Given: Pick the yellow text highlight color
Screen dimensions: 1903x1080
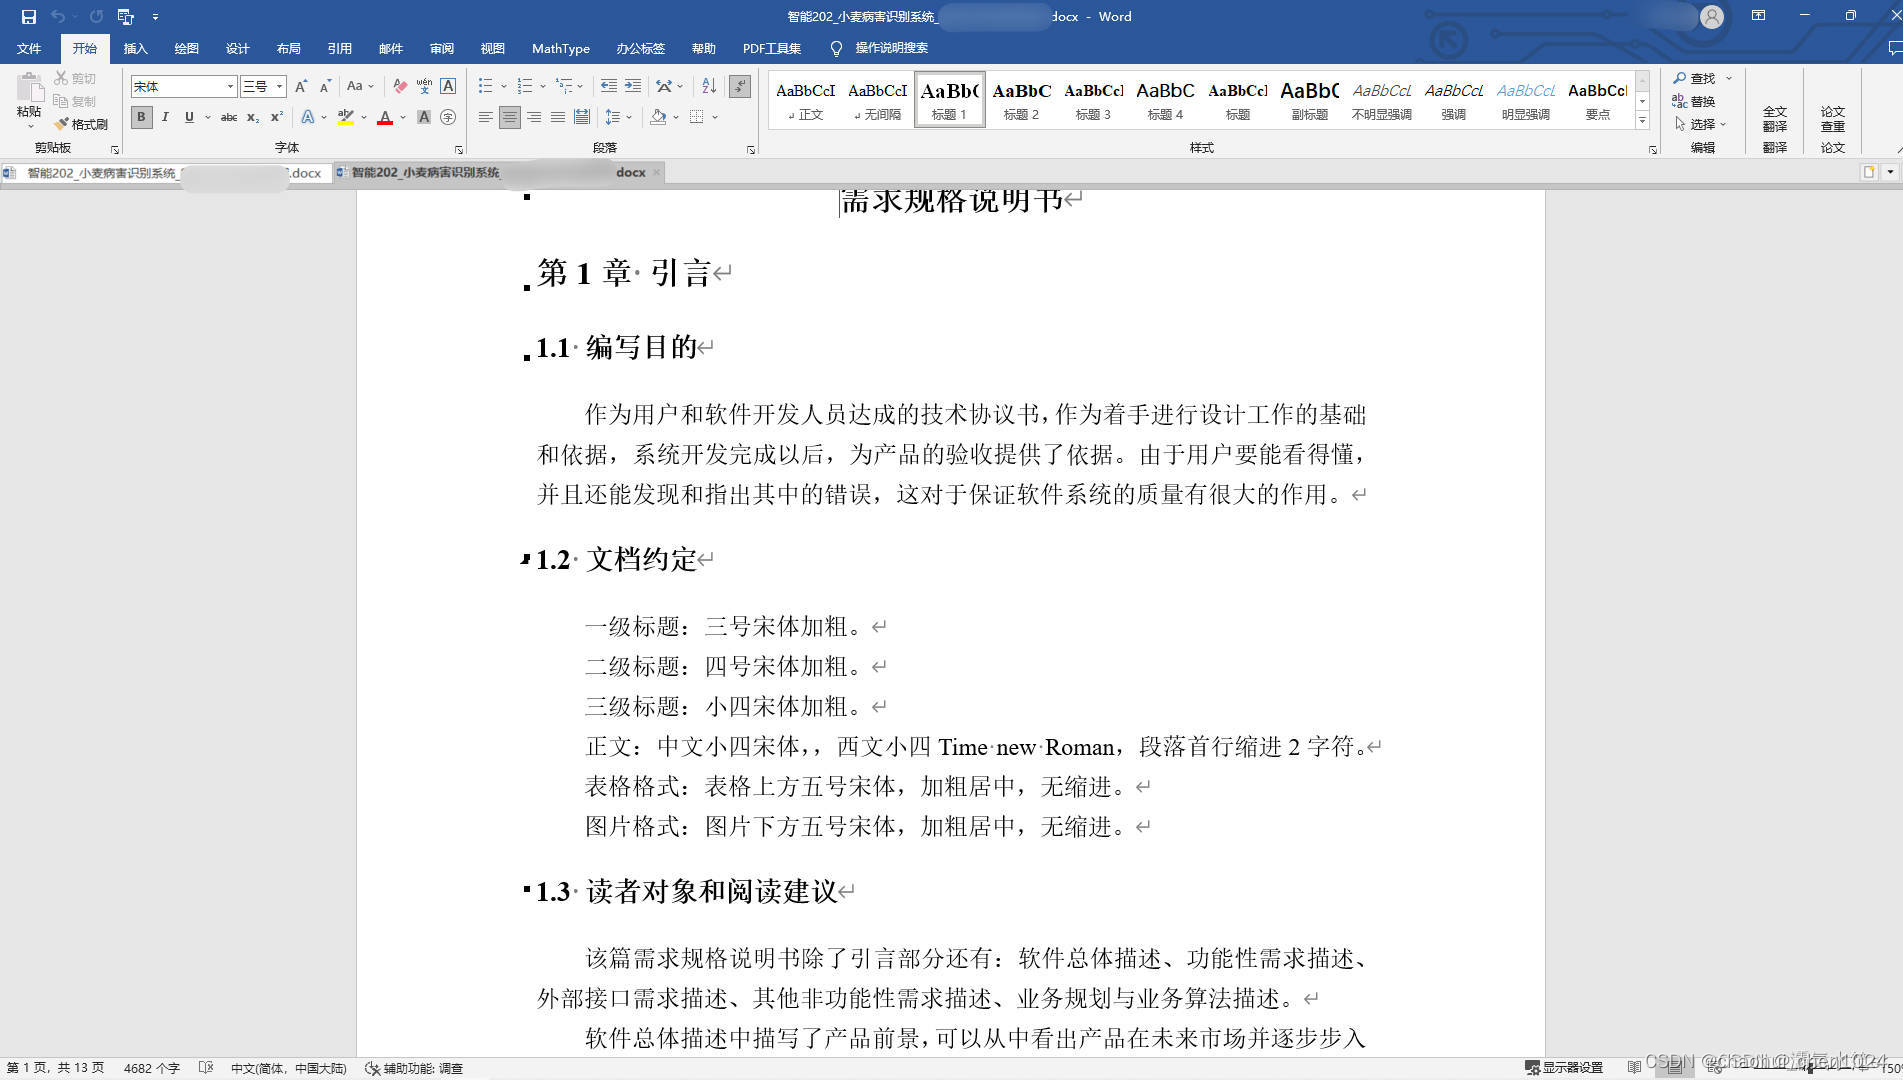Looking at the screenshot, I should [345, 117].
